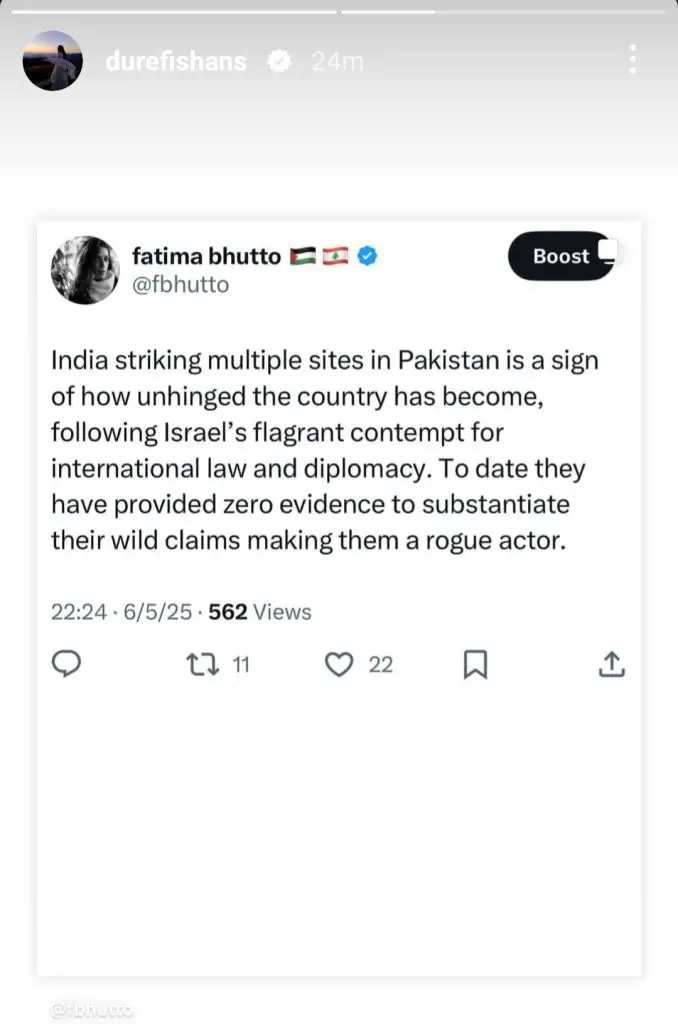Open story more options three-dot menu
The width and height of the screenshot is (678, 1024).
632,60
